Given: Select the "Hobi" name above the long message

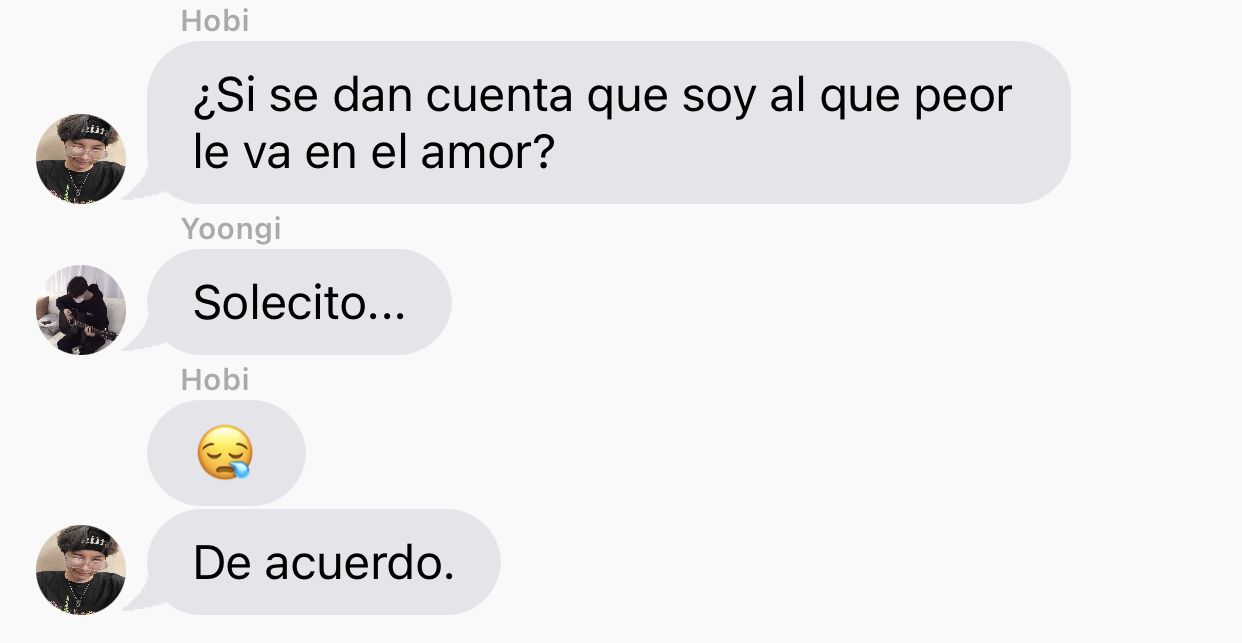Looking at the screenshot, I should click(x=215, y=21).
